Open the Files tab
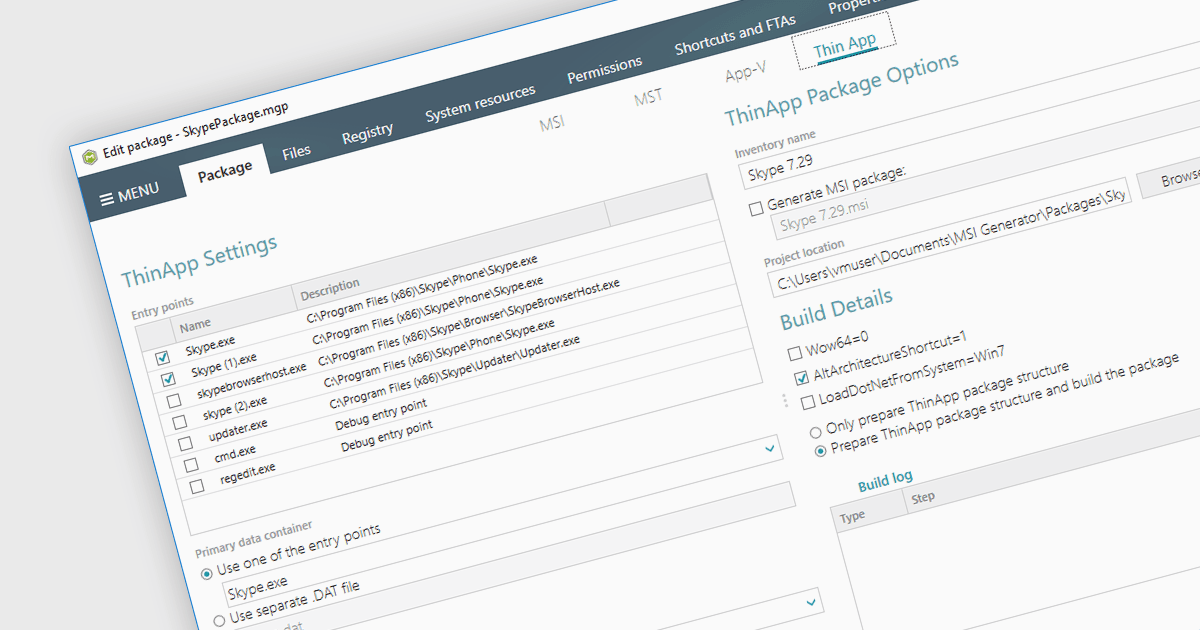Image resolution: width=1200 pixels, height=630 pixels. click(x=296, y=151)
